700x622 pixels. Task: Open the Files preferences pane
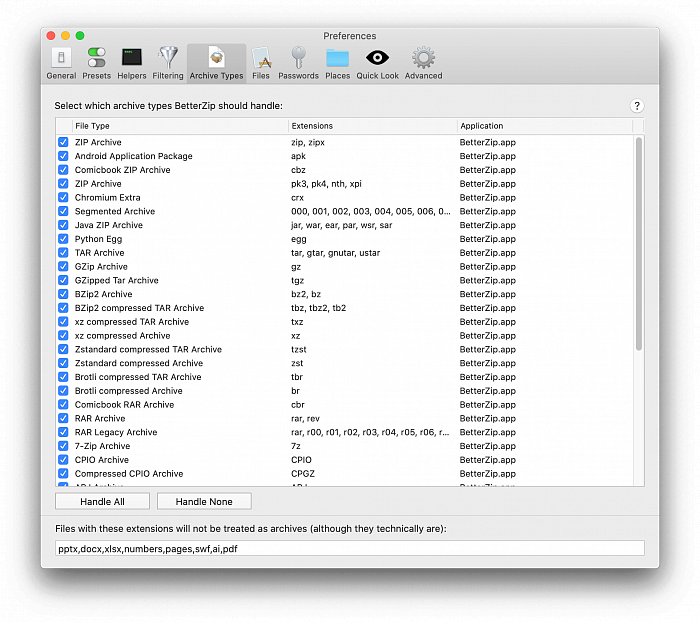pos(261,63)
